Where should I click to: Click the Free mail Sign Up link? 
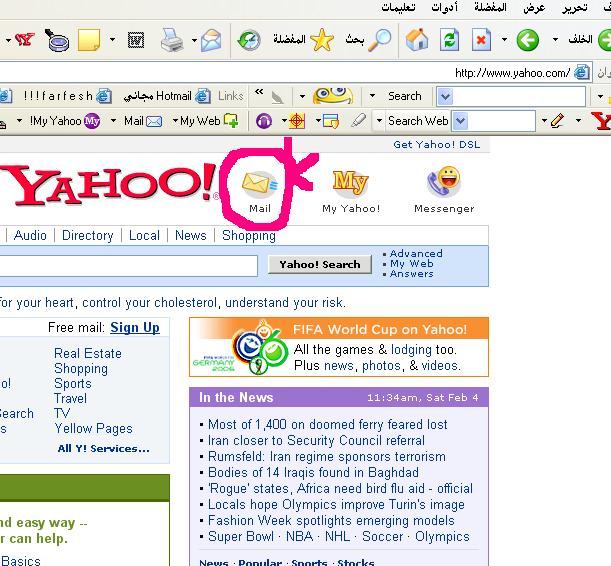point(135,328)
